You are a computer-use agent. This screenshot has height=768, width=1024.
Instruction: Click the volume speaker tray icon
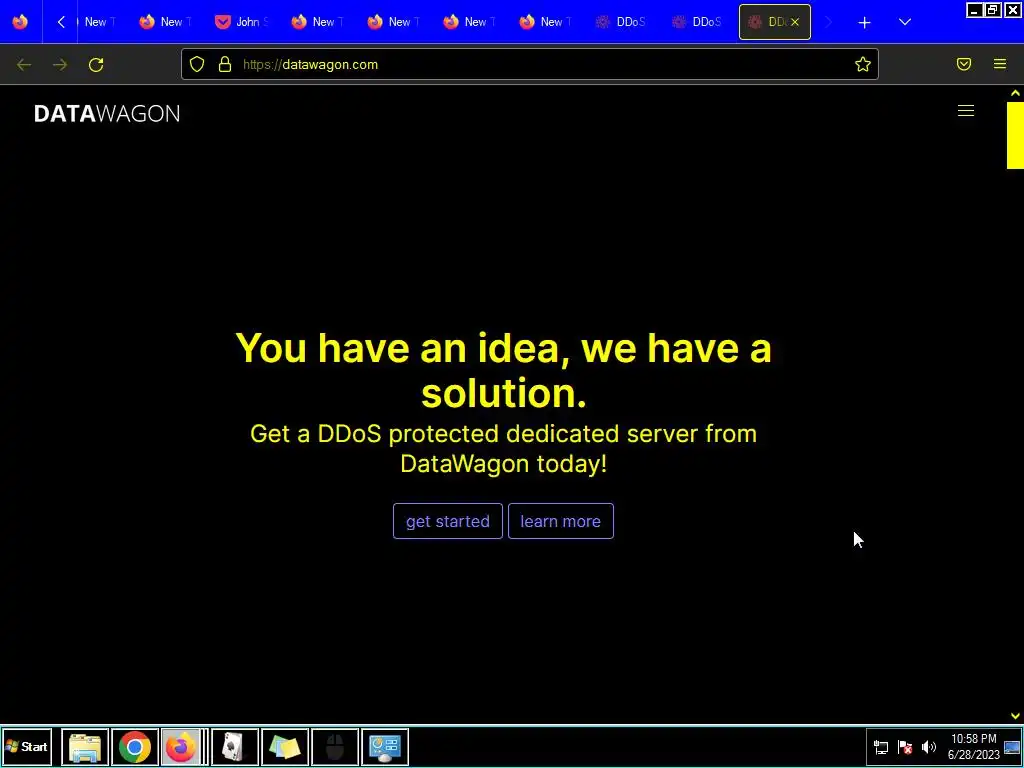pos(929,747)
